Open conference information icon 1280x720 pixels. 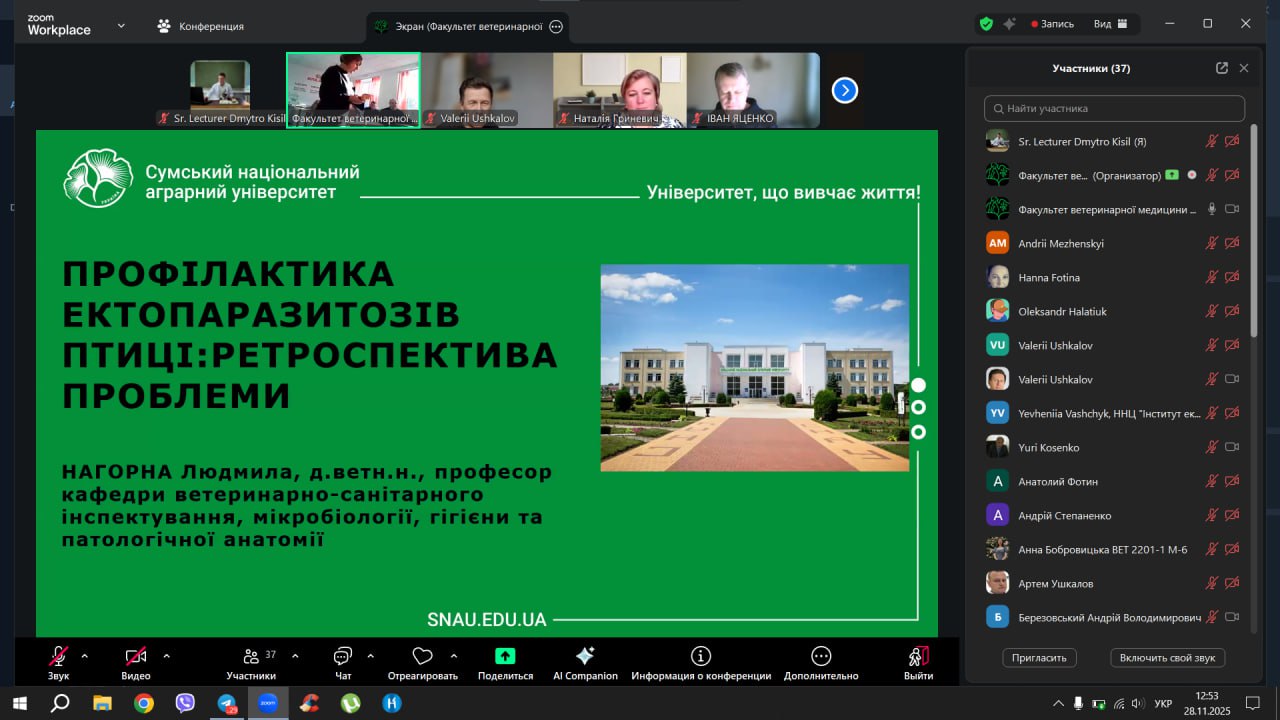pyautogui.click(x=701, y=656)
